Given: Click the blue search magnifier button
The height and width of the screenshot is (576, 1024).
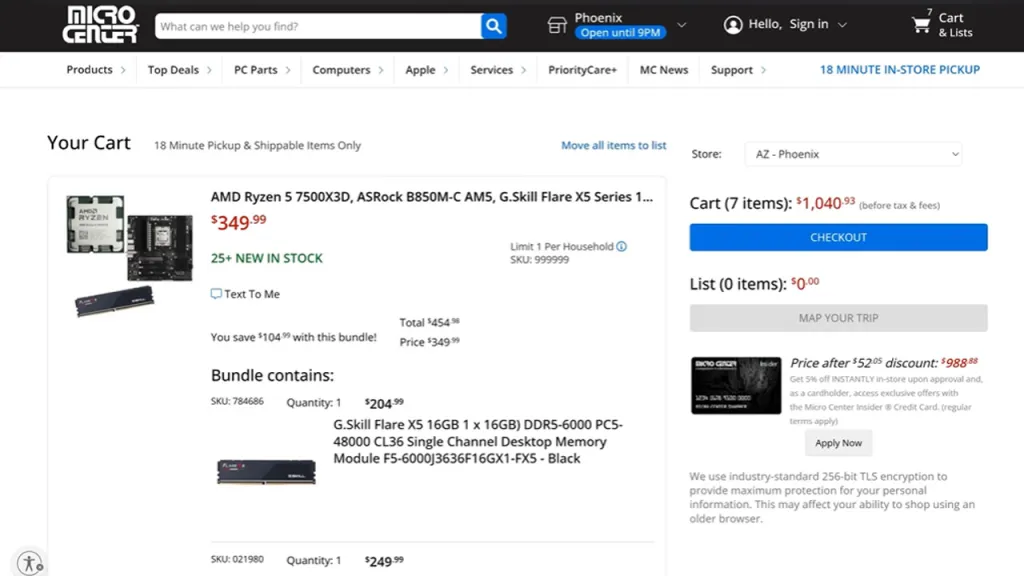Looking at the screenshot, I should [494, 26].
